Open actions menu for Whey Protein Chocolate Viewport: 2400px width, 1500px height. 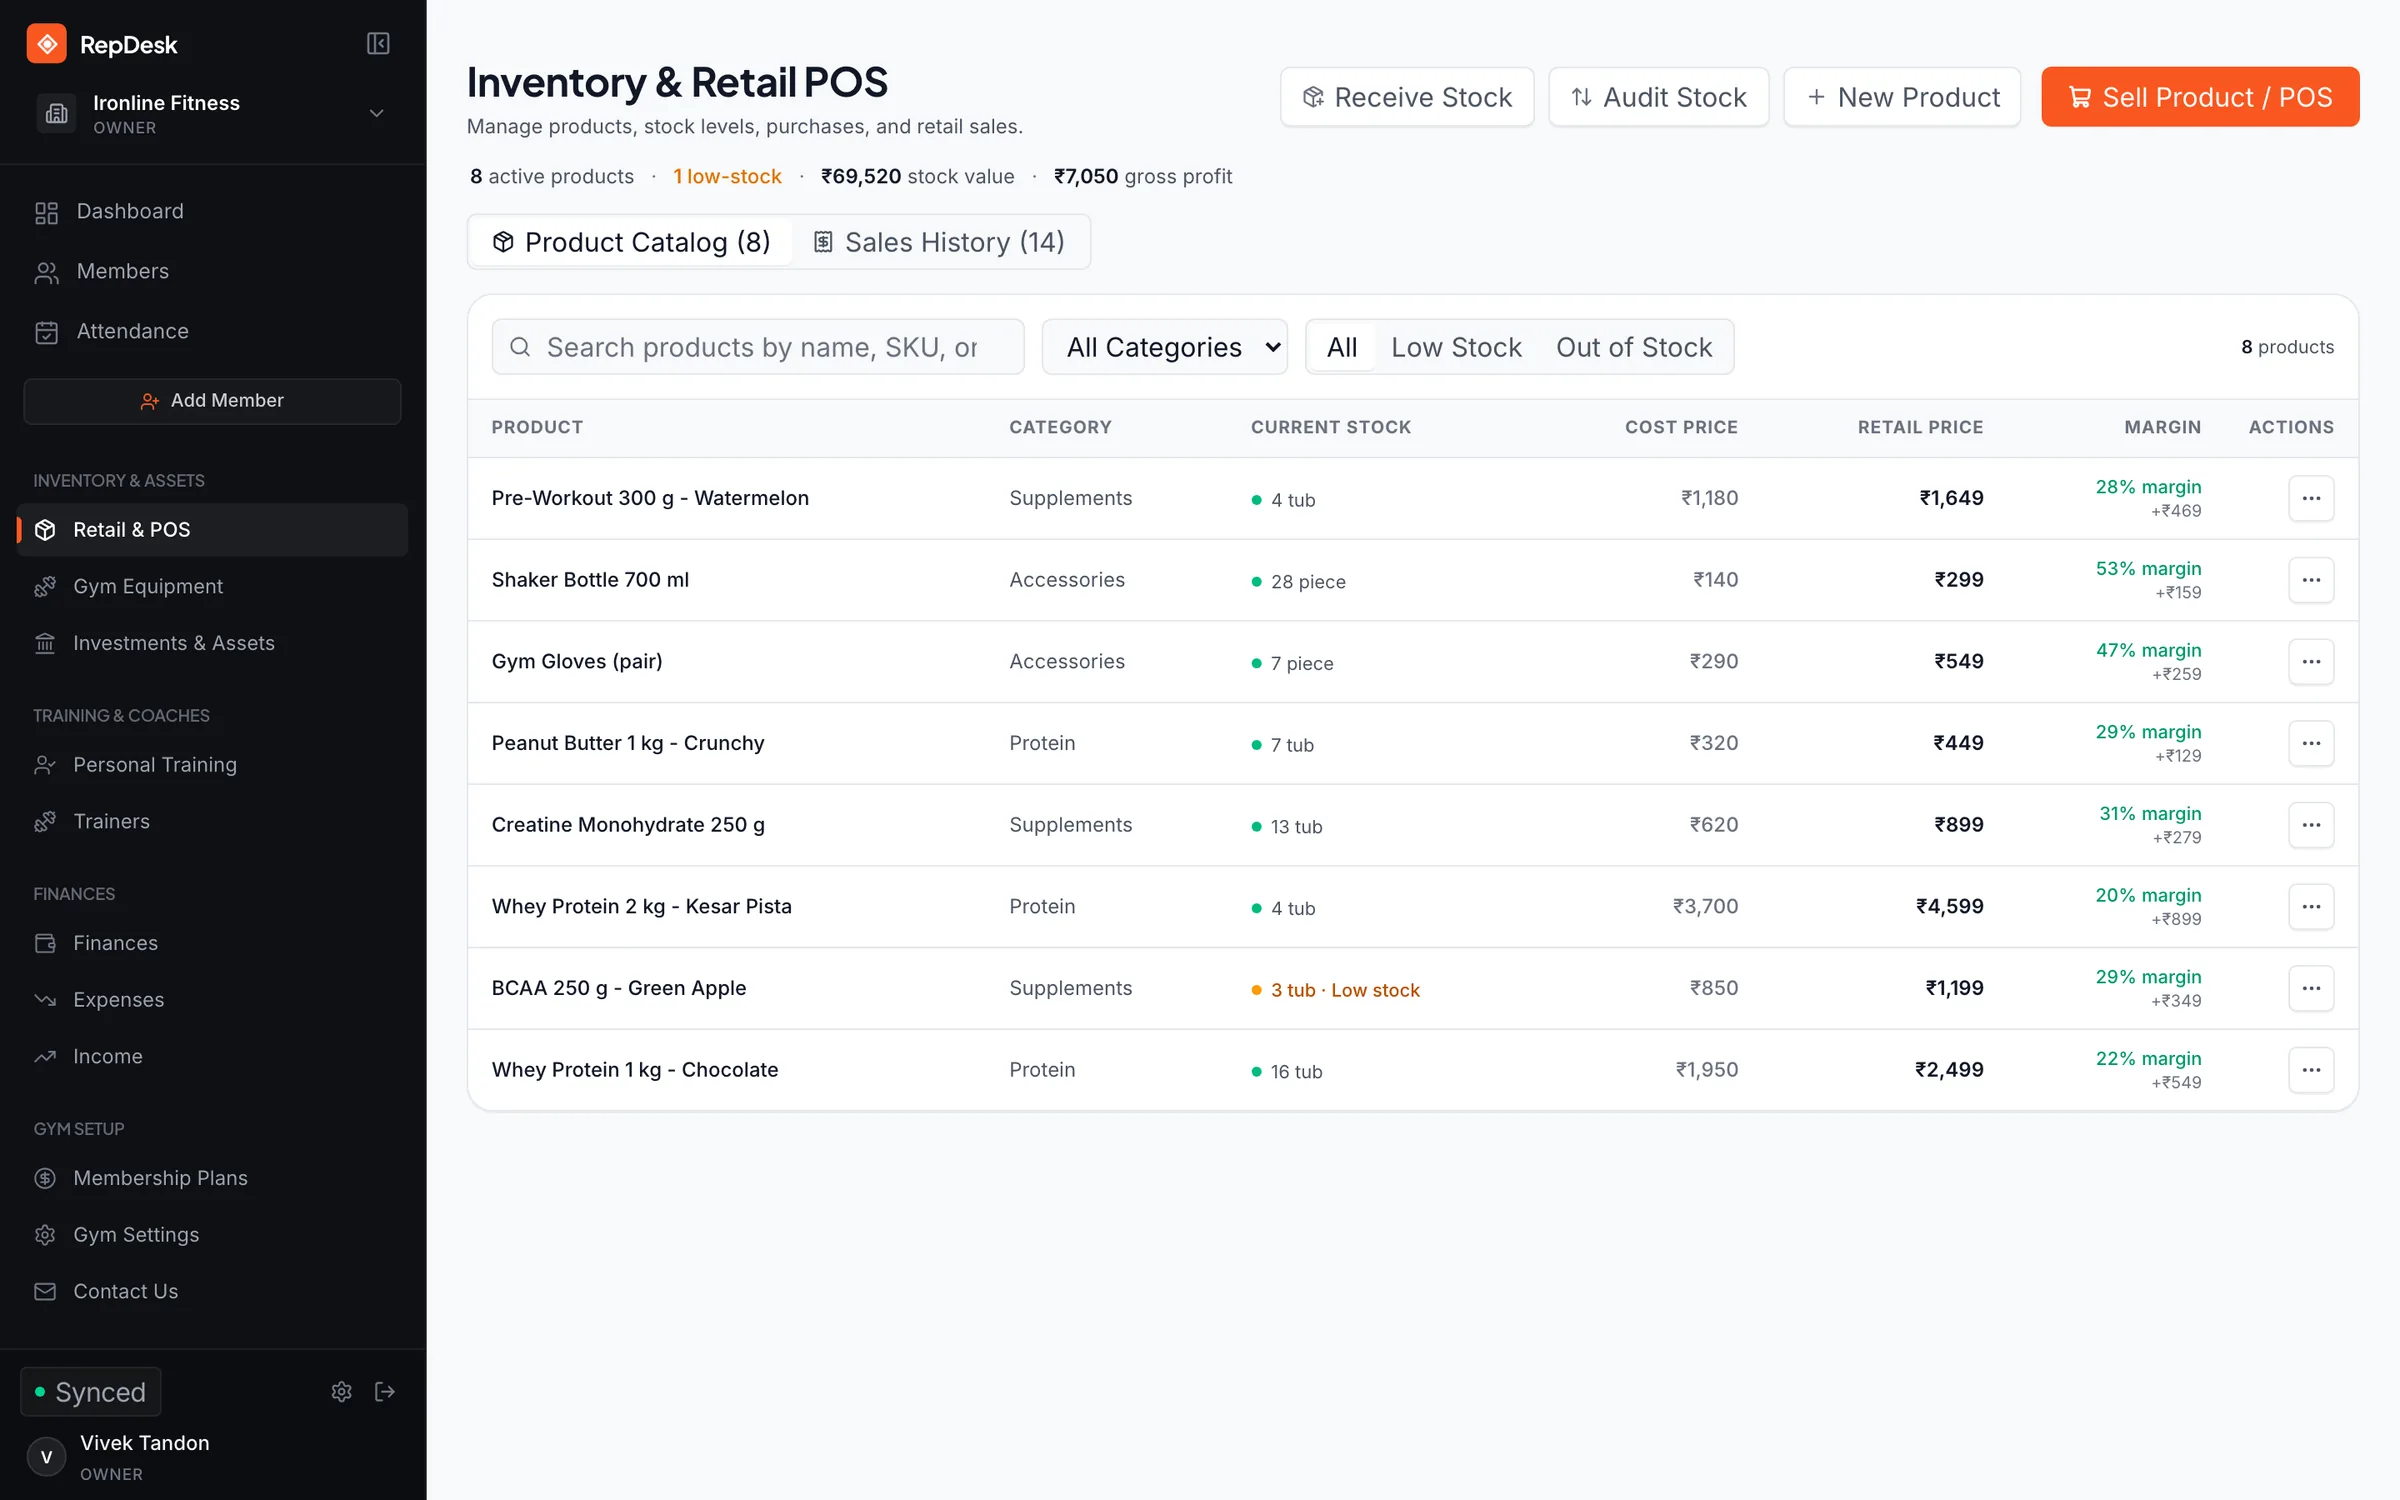coord(2311,1070)
